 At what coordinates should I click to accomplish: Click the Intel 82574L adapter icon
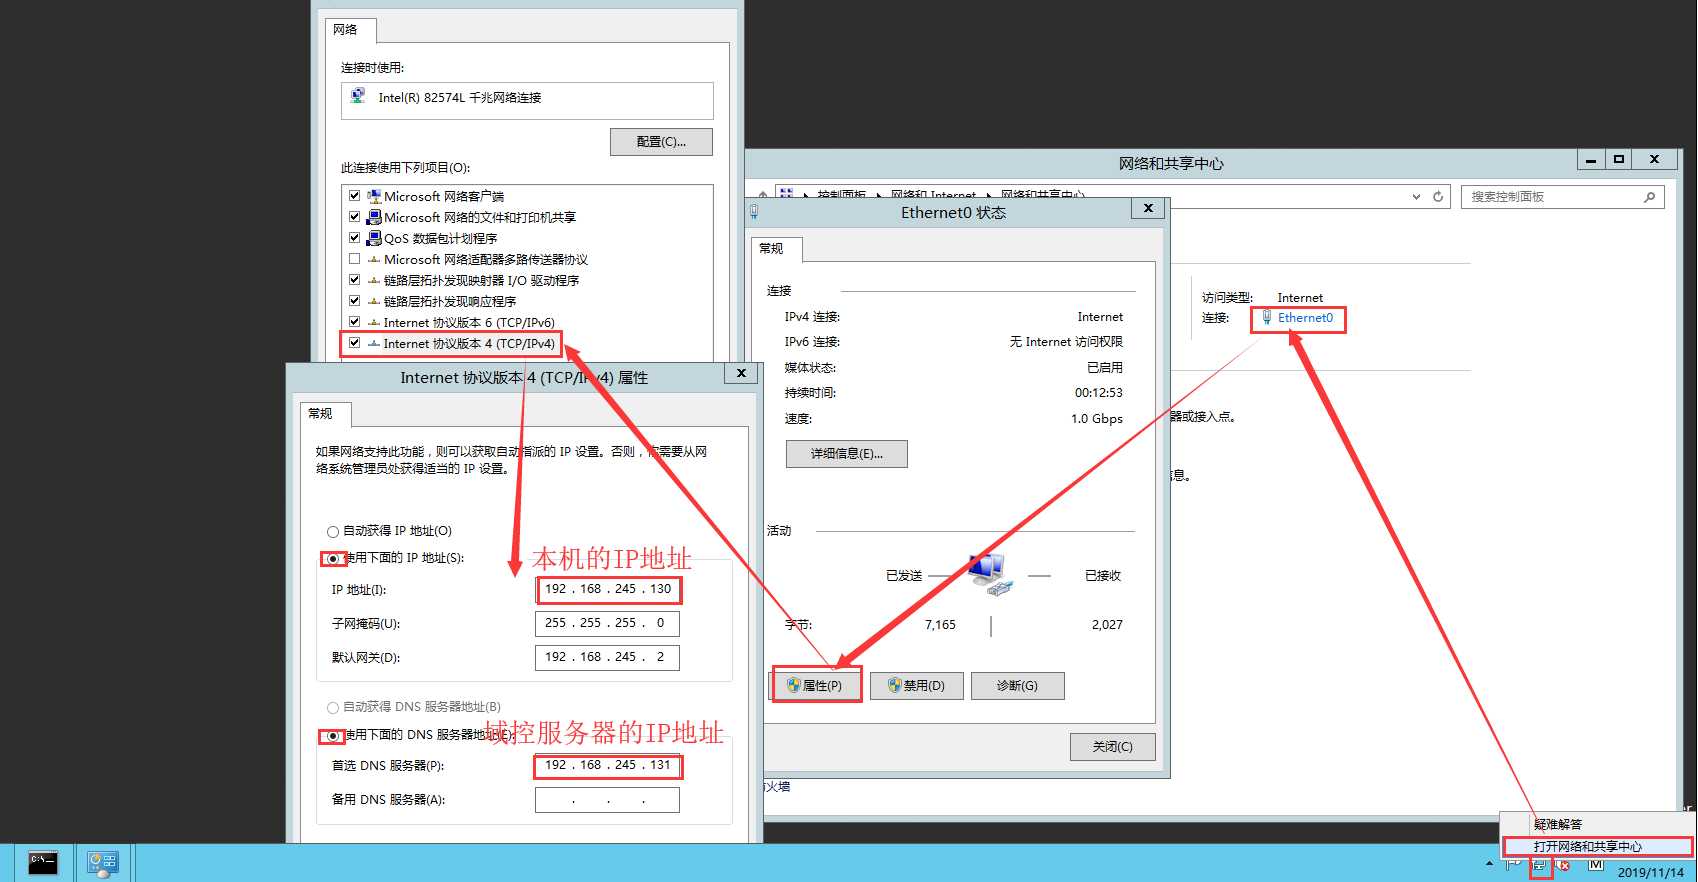(358, 96)
